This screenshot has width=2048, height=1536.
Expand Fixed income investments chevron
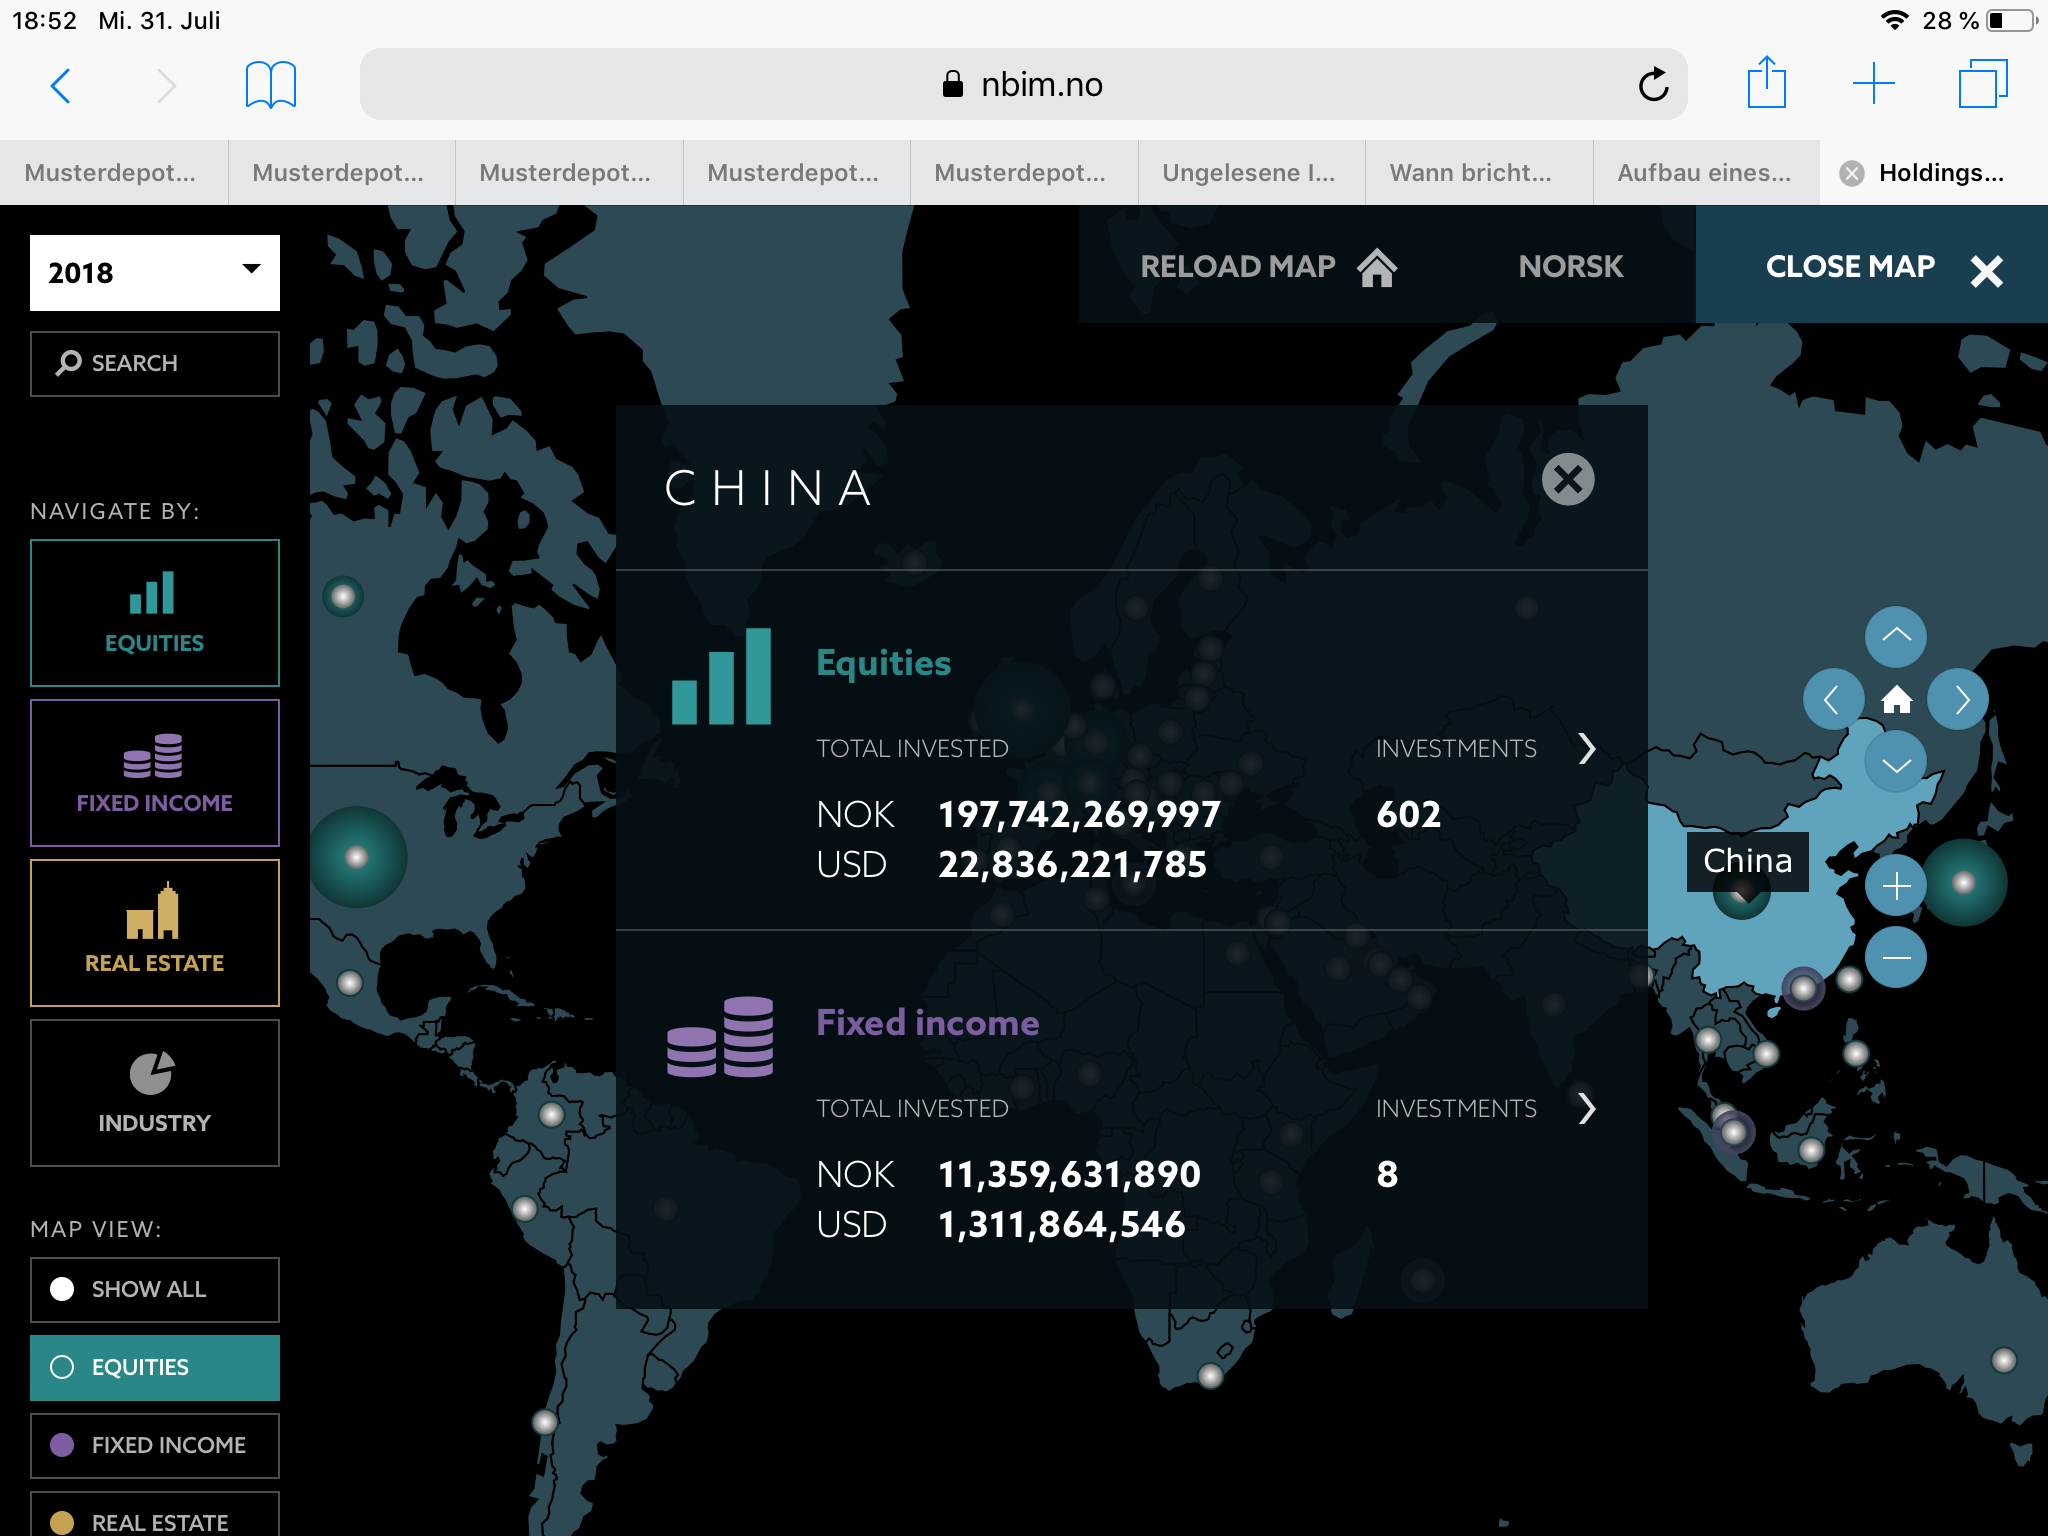[1587, 1108]
